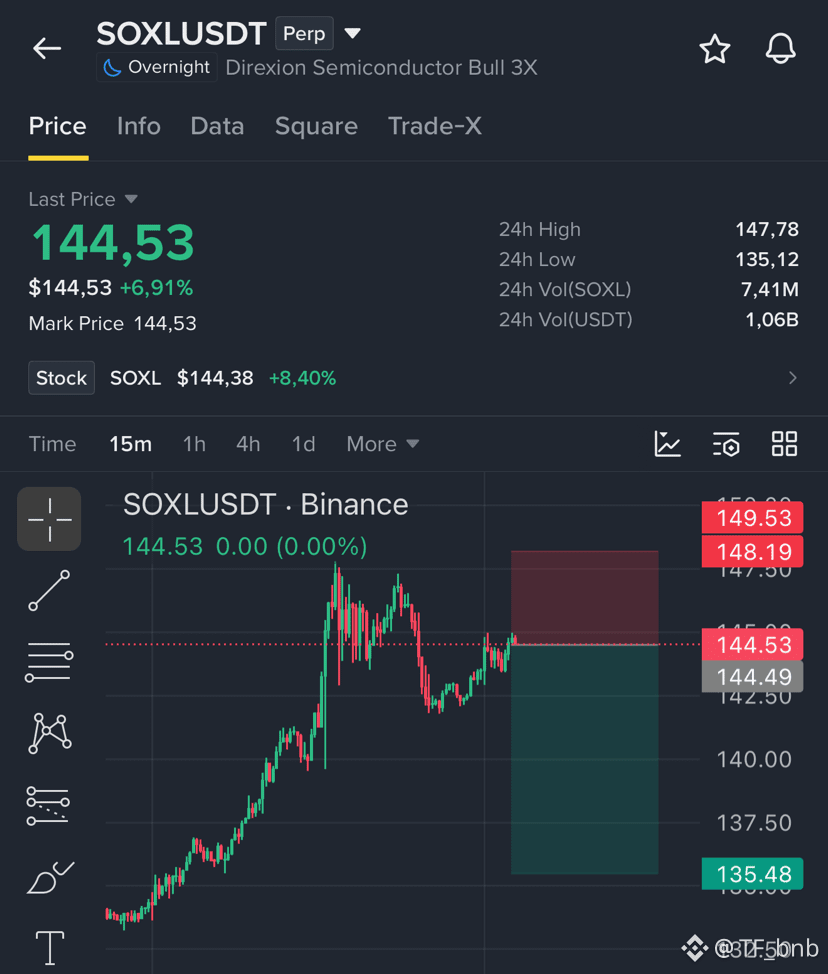828x974 pixels.
Task: Select the 15m interval
Action: pos(130,444)
